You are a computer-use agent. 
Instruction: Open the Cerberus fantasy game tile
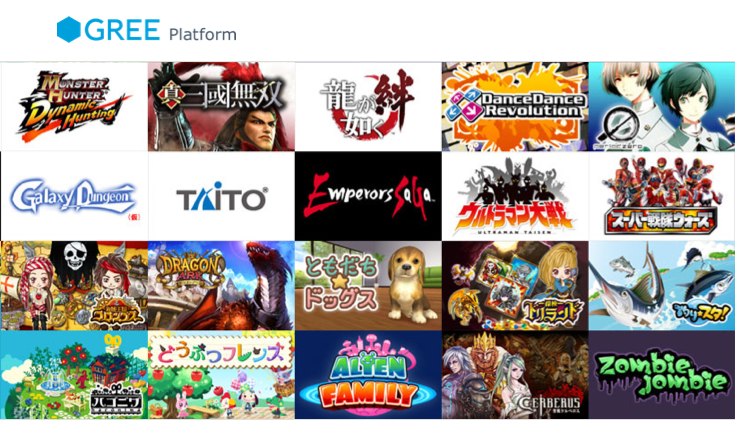[515, 375]
